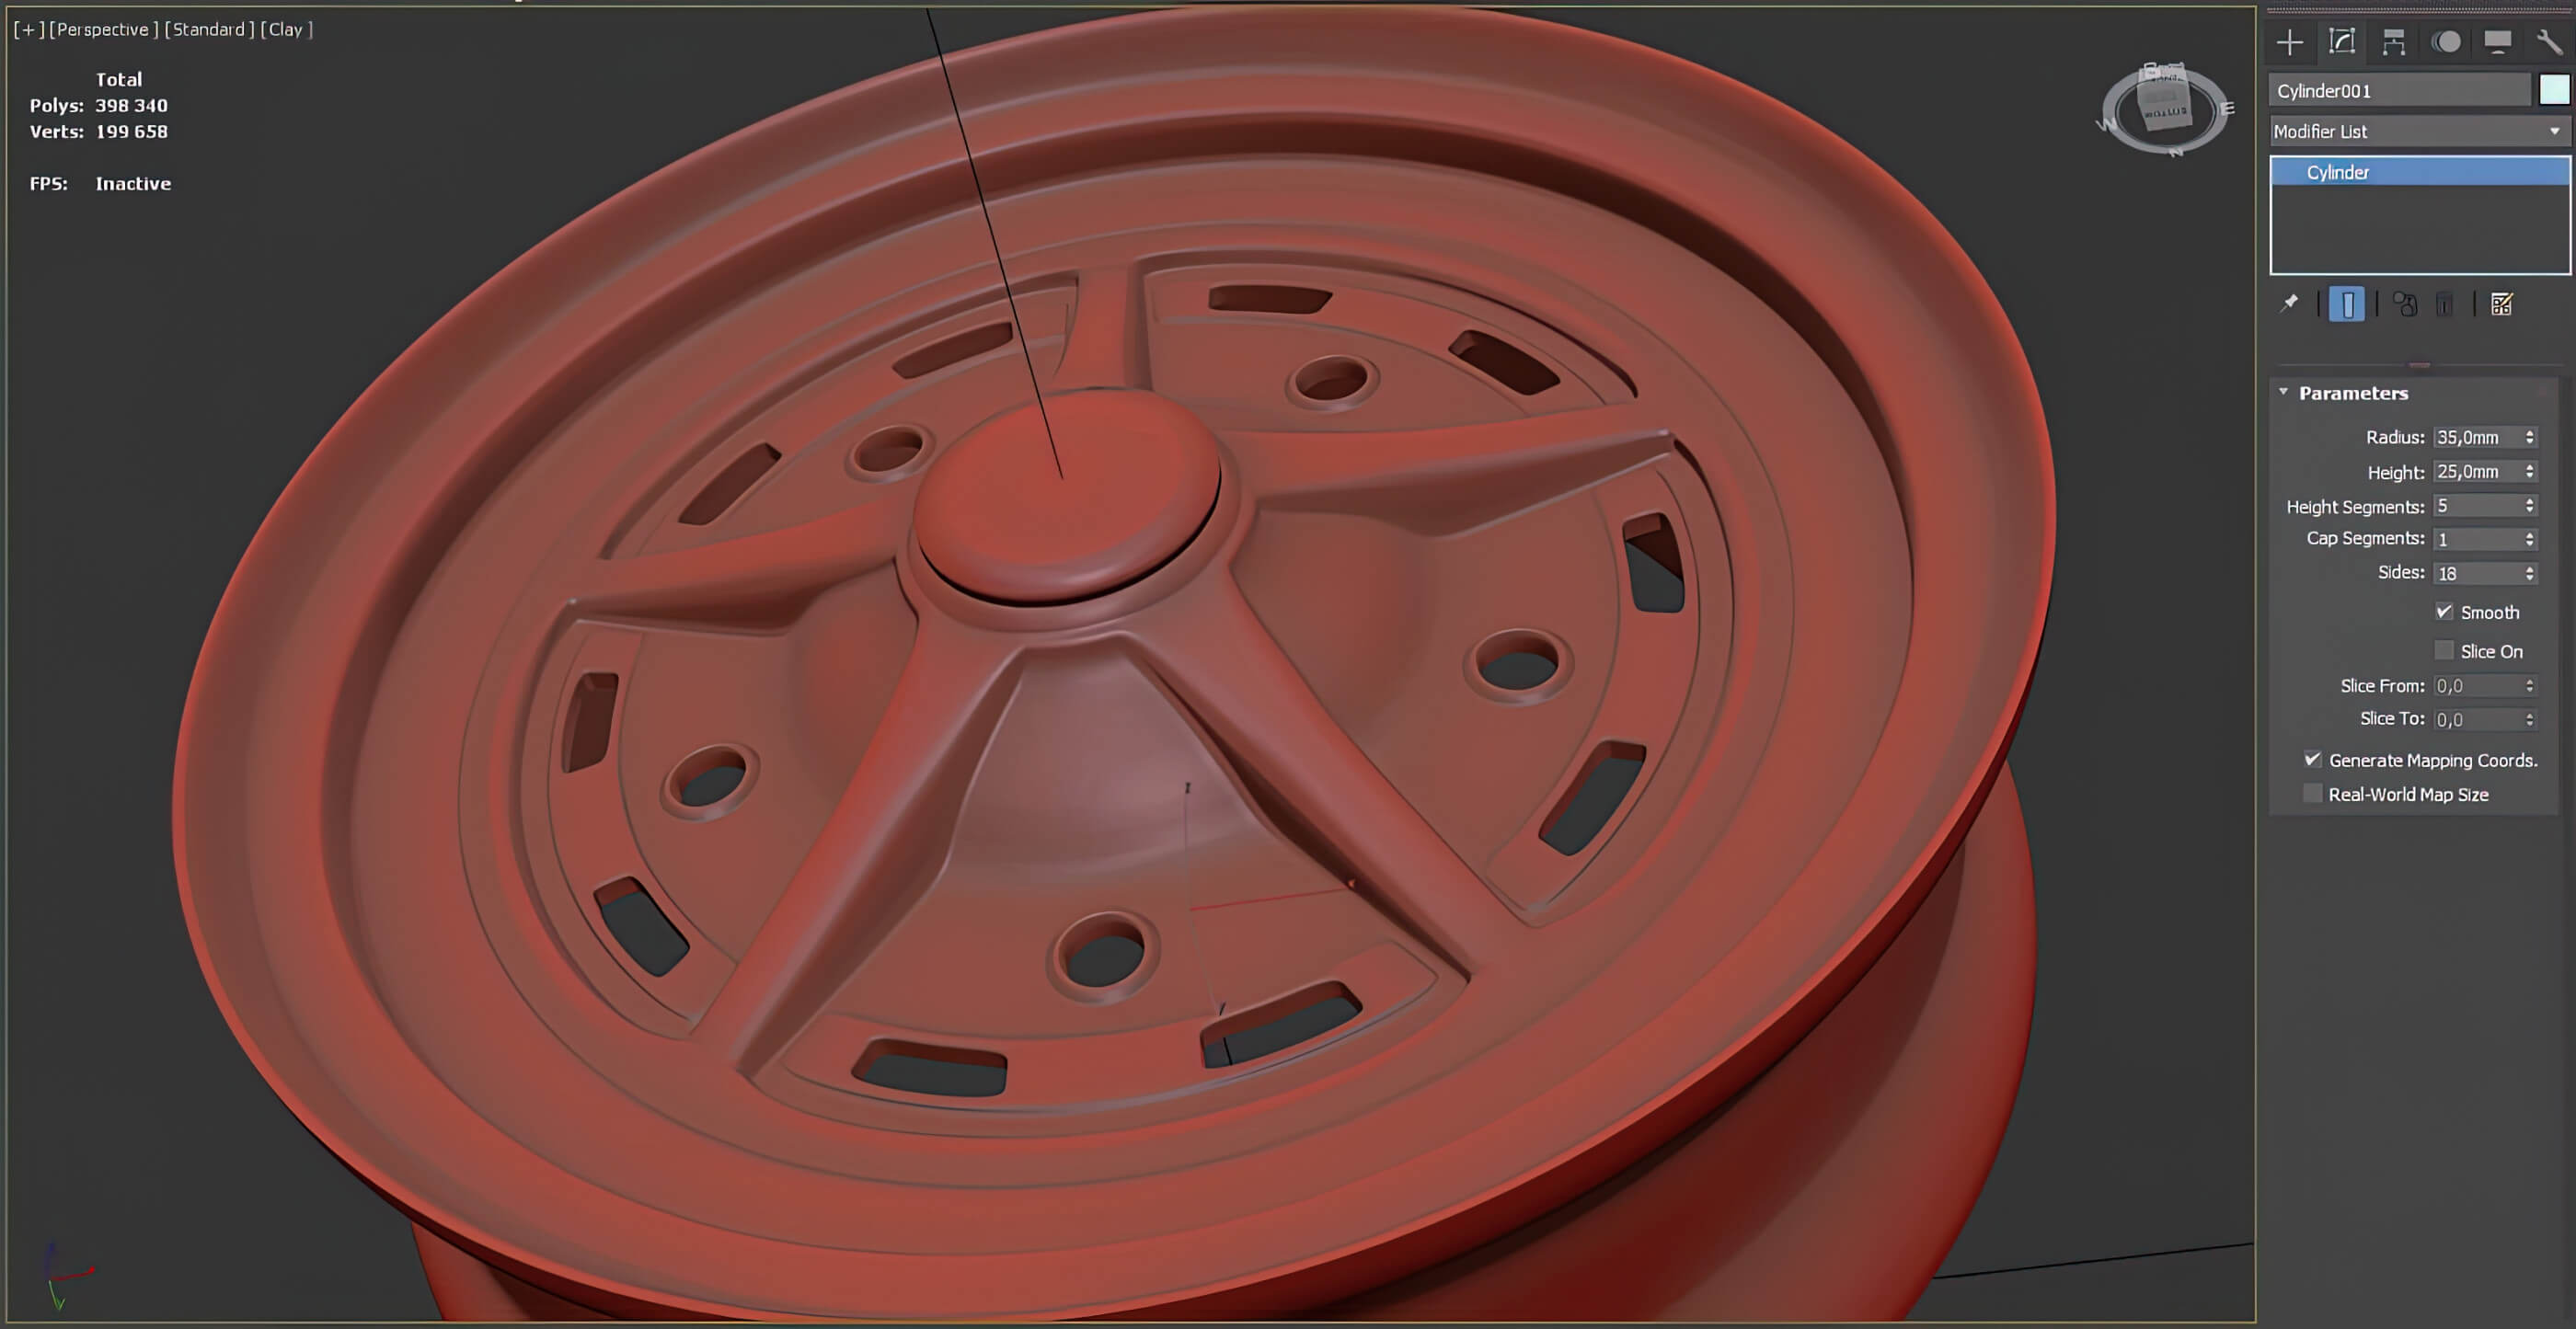Switch to the Hierarchy panel
The image size is (2576, 1329).
coord(2393,42)
